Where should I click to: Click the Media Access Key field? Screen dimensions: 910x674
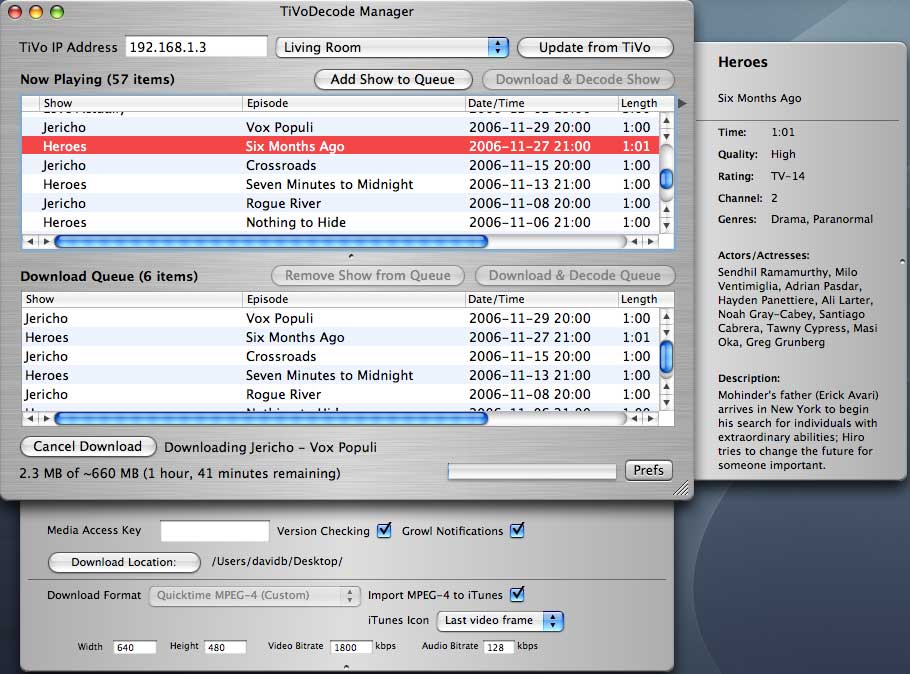point(215,531)
